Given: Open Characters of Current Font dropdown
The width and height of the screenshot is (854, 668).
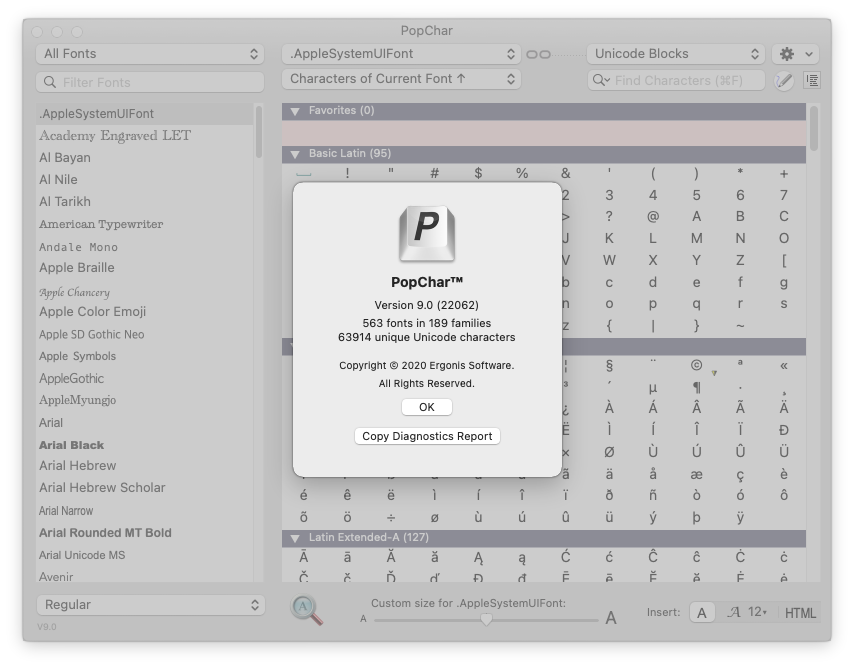Looking at the screenshot, I should (x=401, y=79).
